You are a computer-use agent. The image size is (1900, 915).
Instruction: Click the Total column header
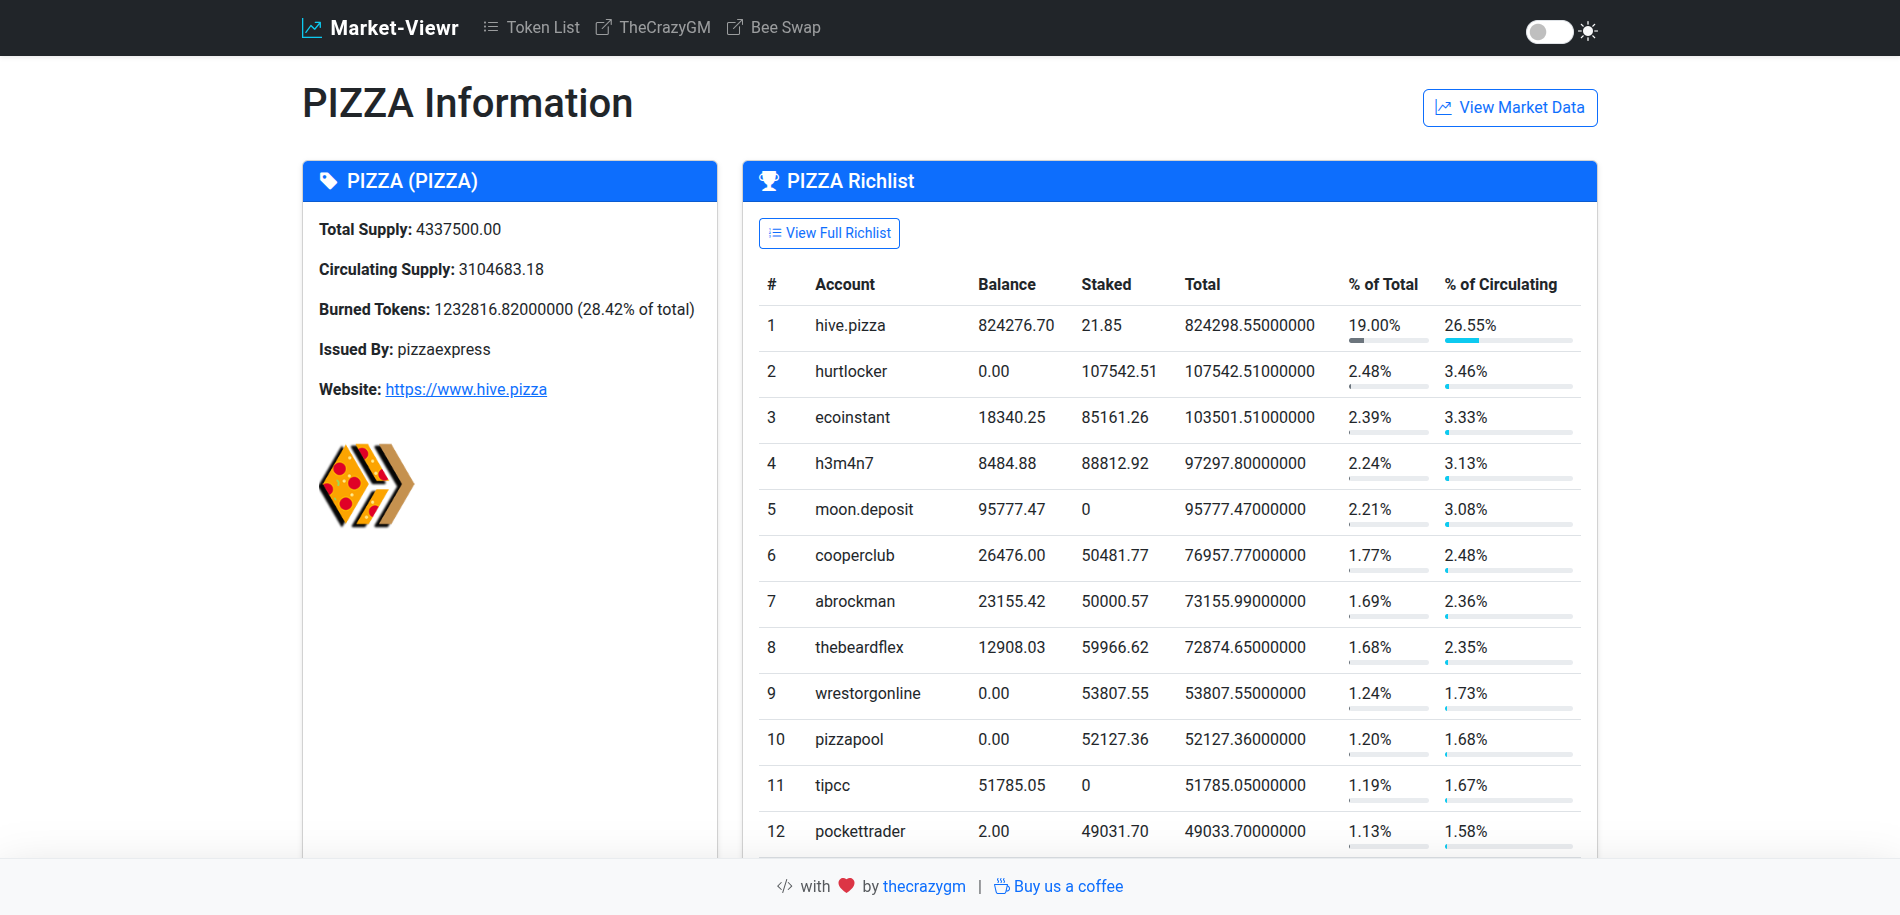tap(1202, 284)
